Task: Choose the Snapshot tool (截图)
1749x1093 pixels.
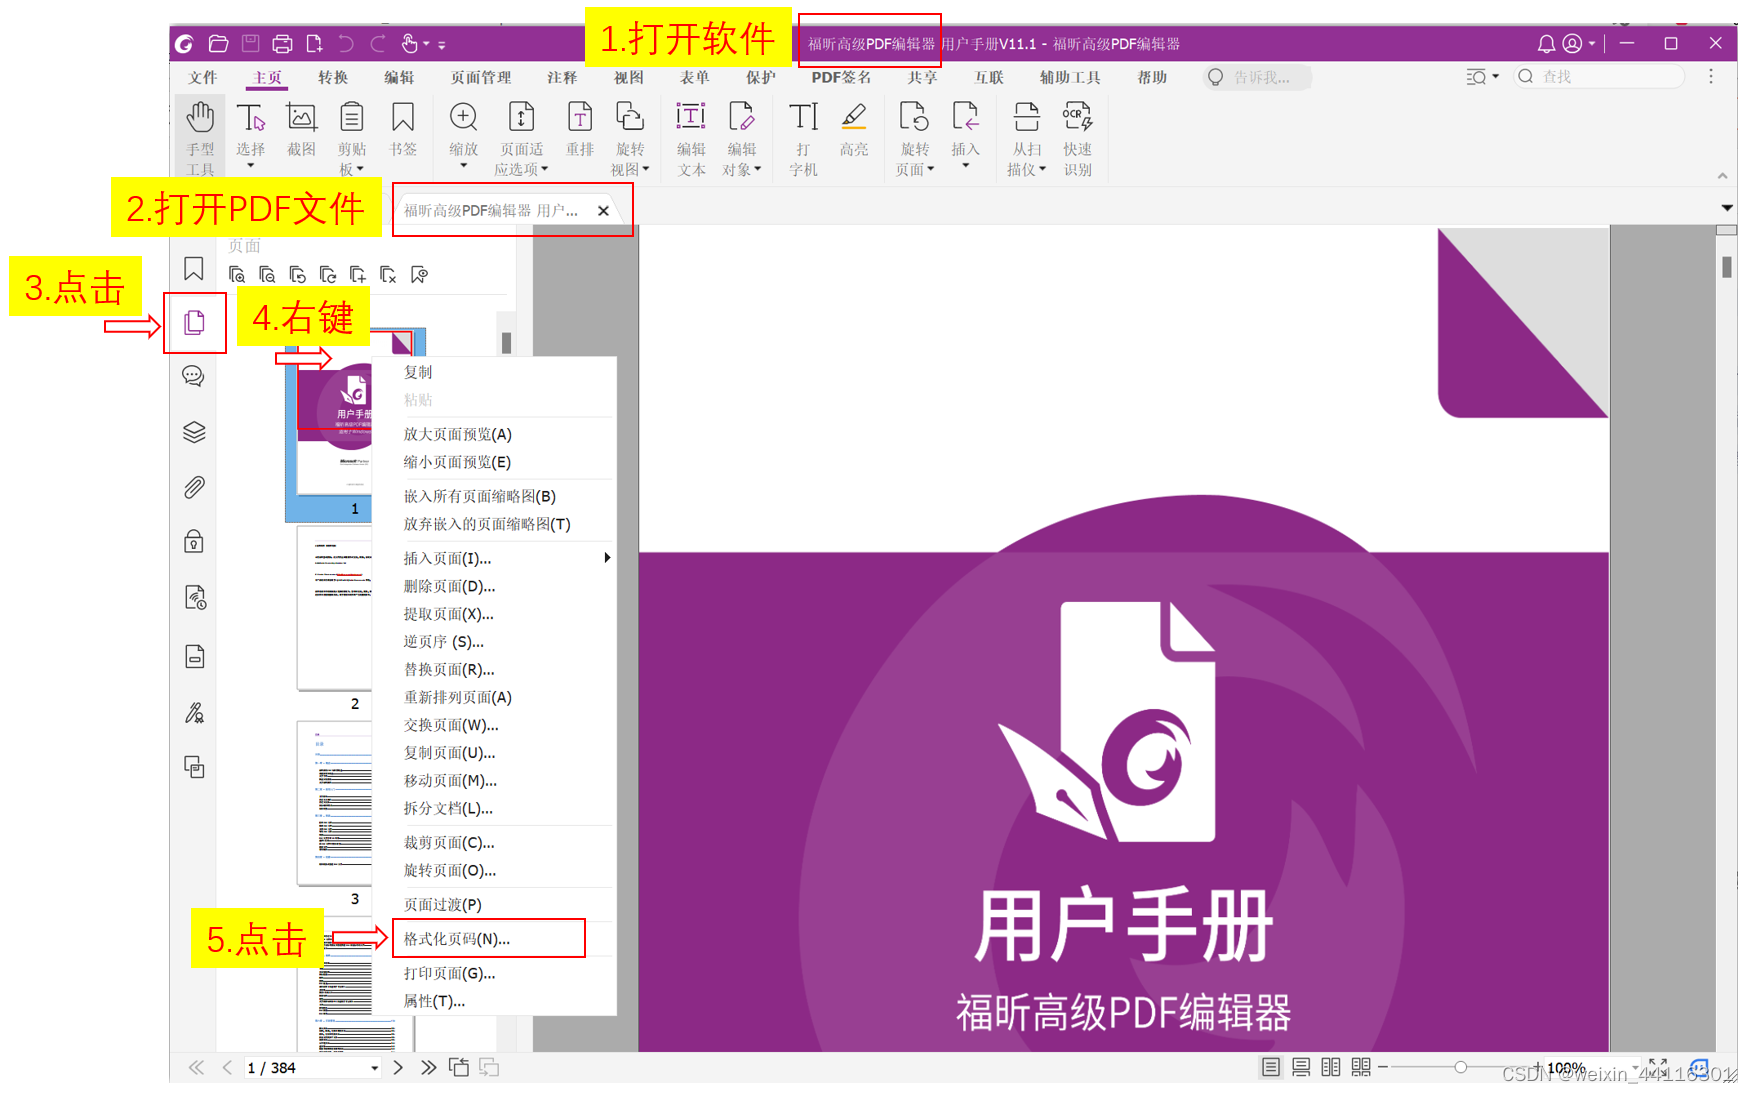Action: tap(301, 130)
